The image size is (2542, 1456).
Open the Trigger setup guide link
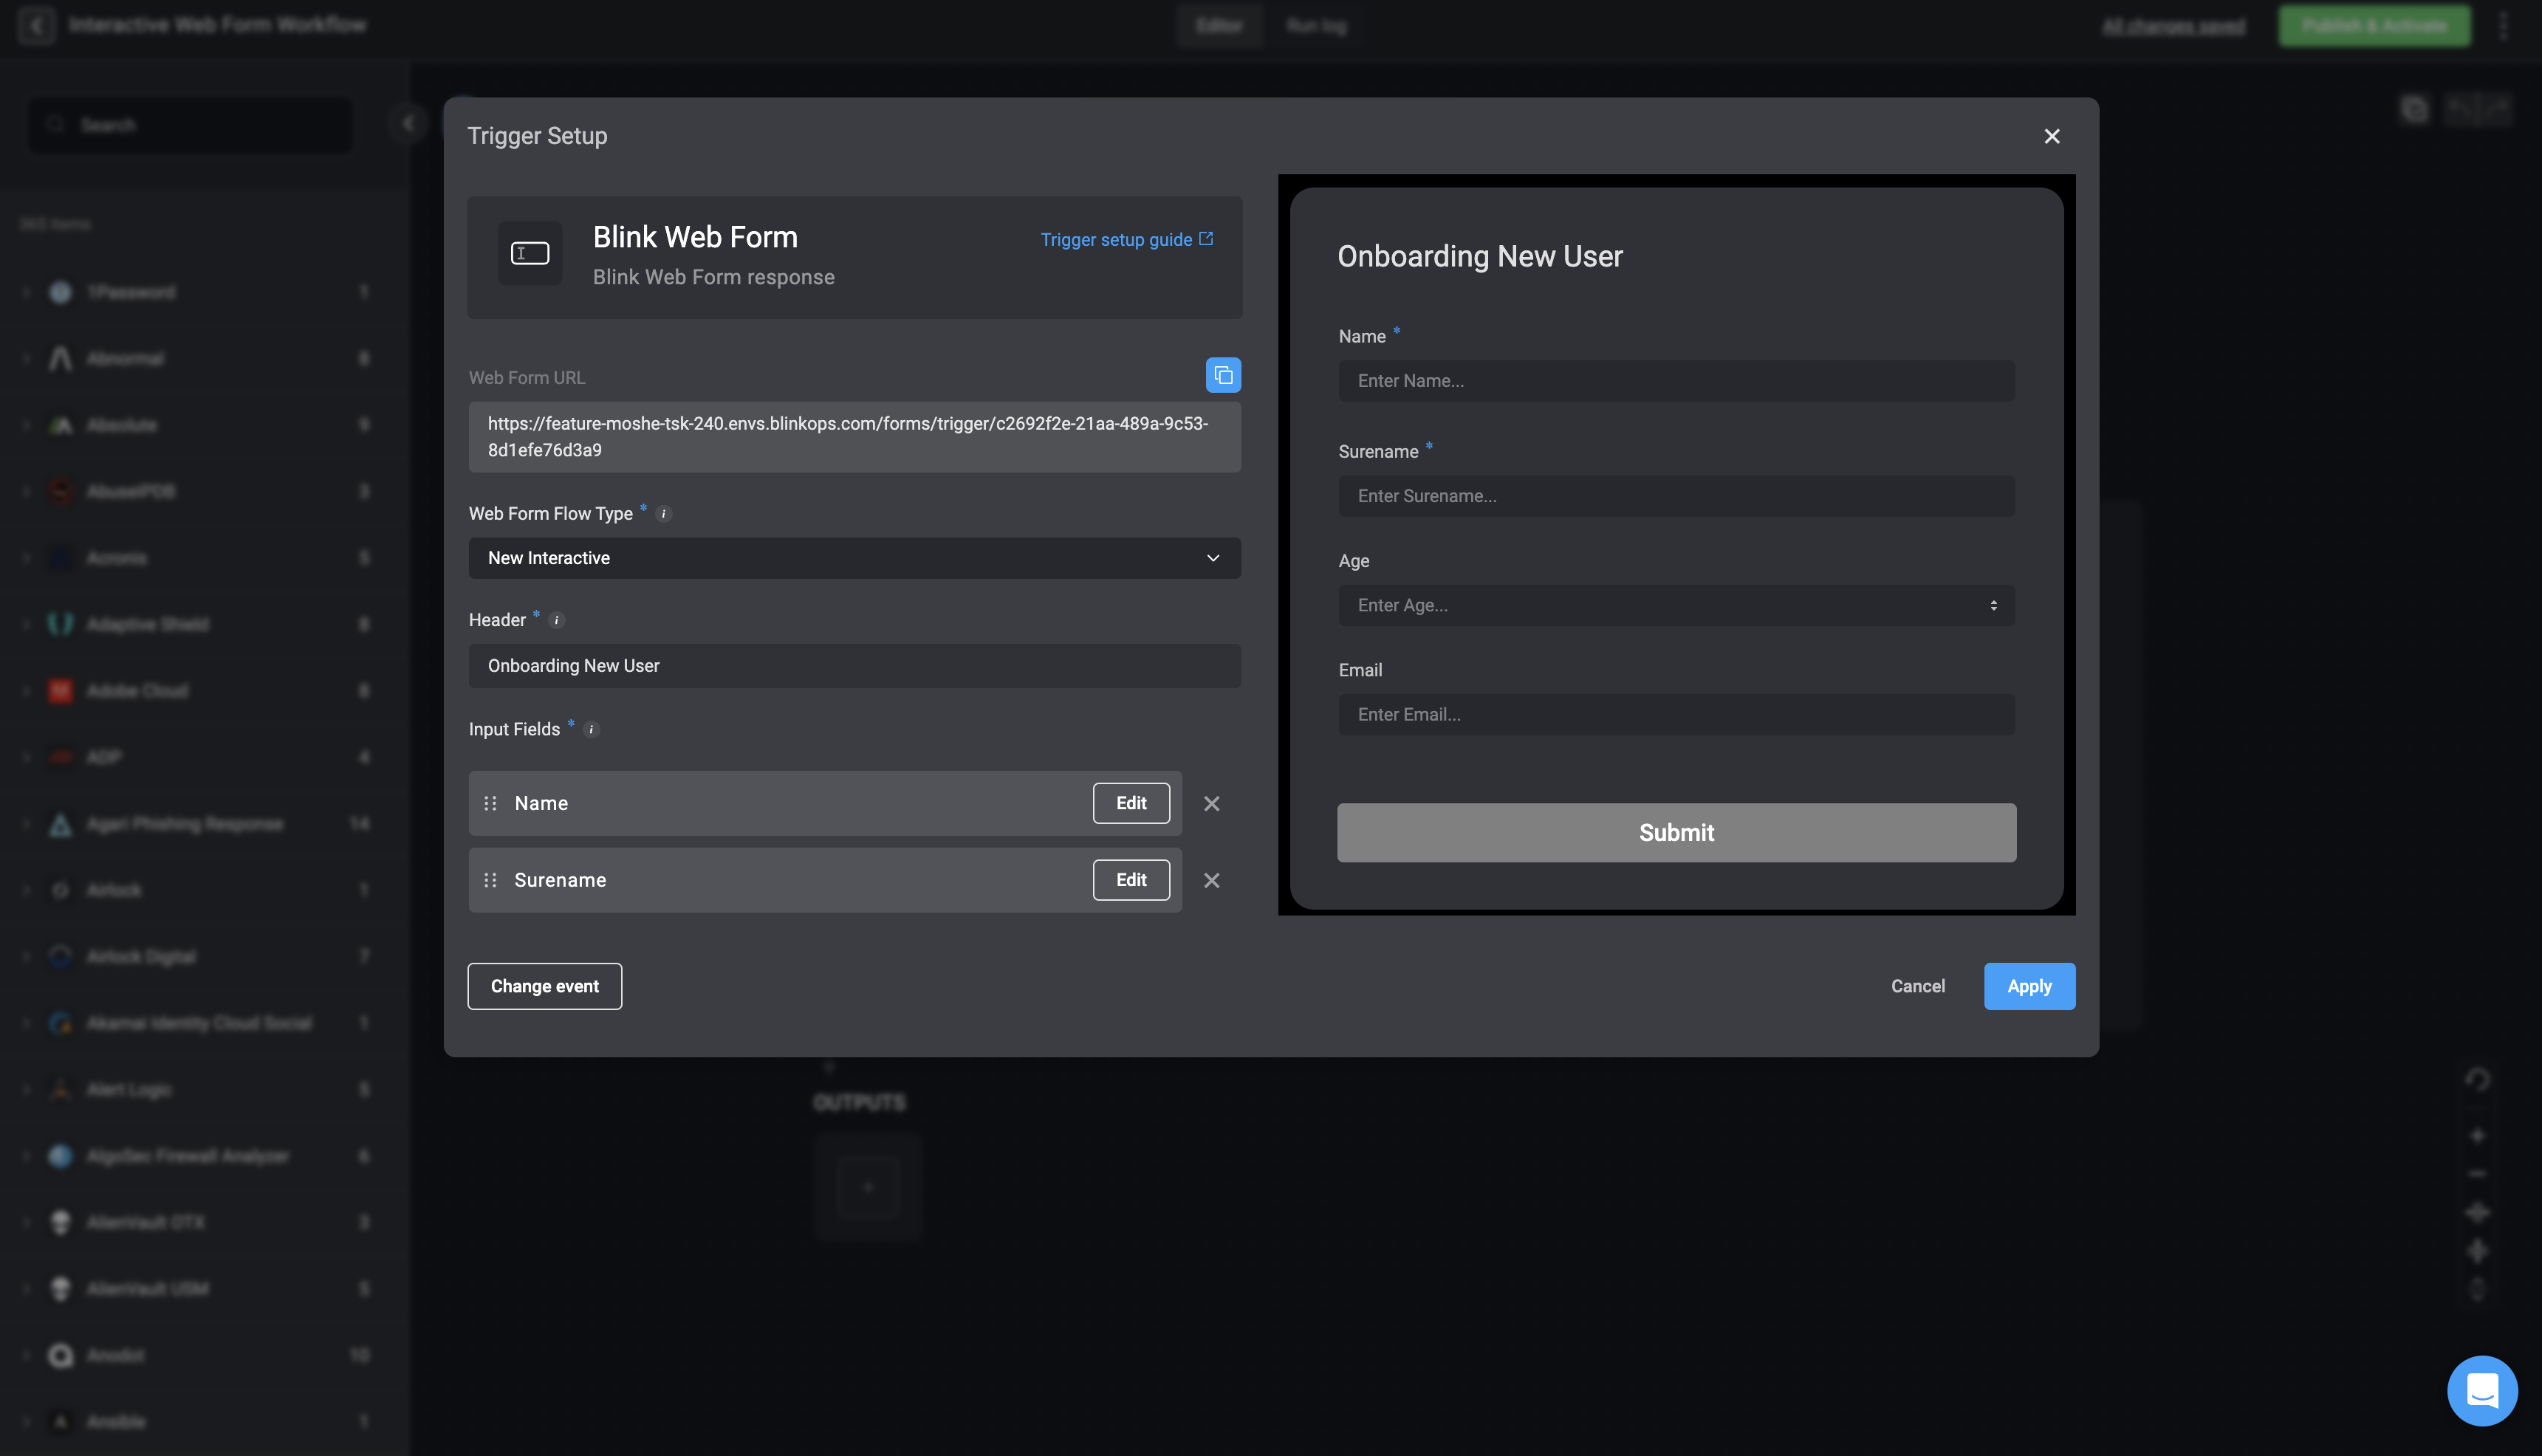click(1126, 239)
